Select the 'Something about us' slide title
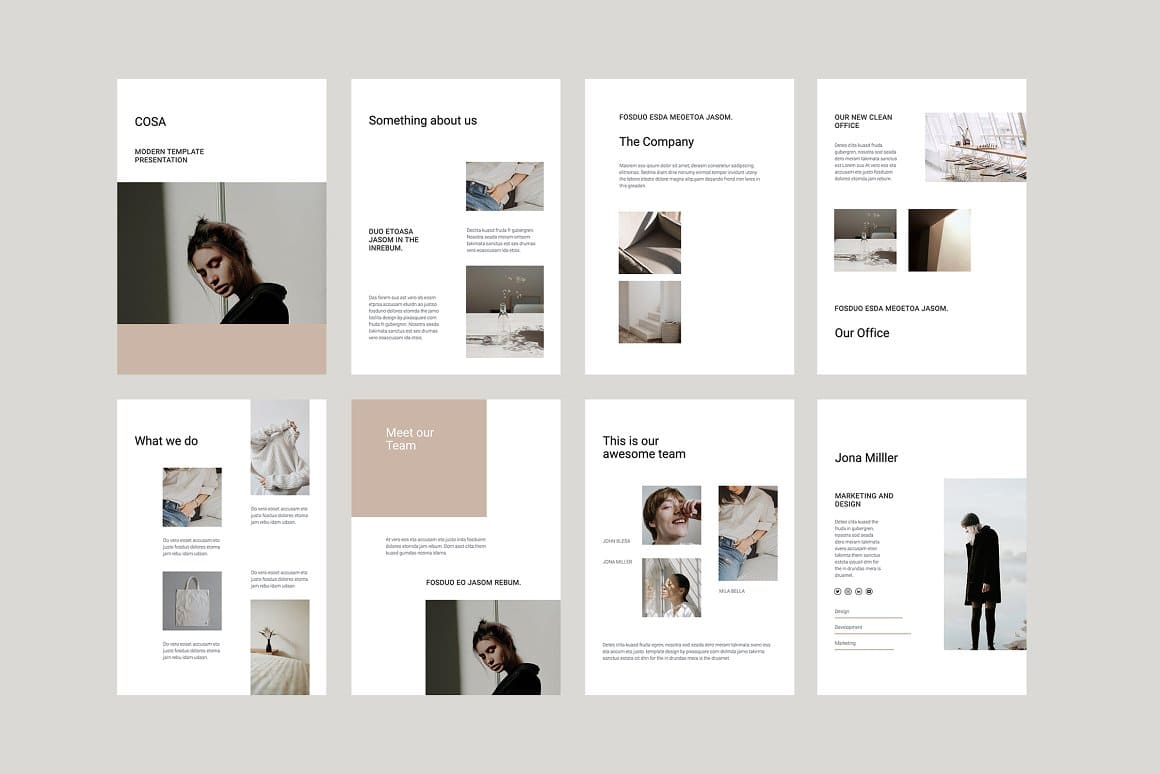Viewport: 1160px width, 774px height. click(423, 120)
